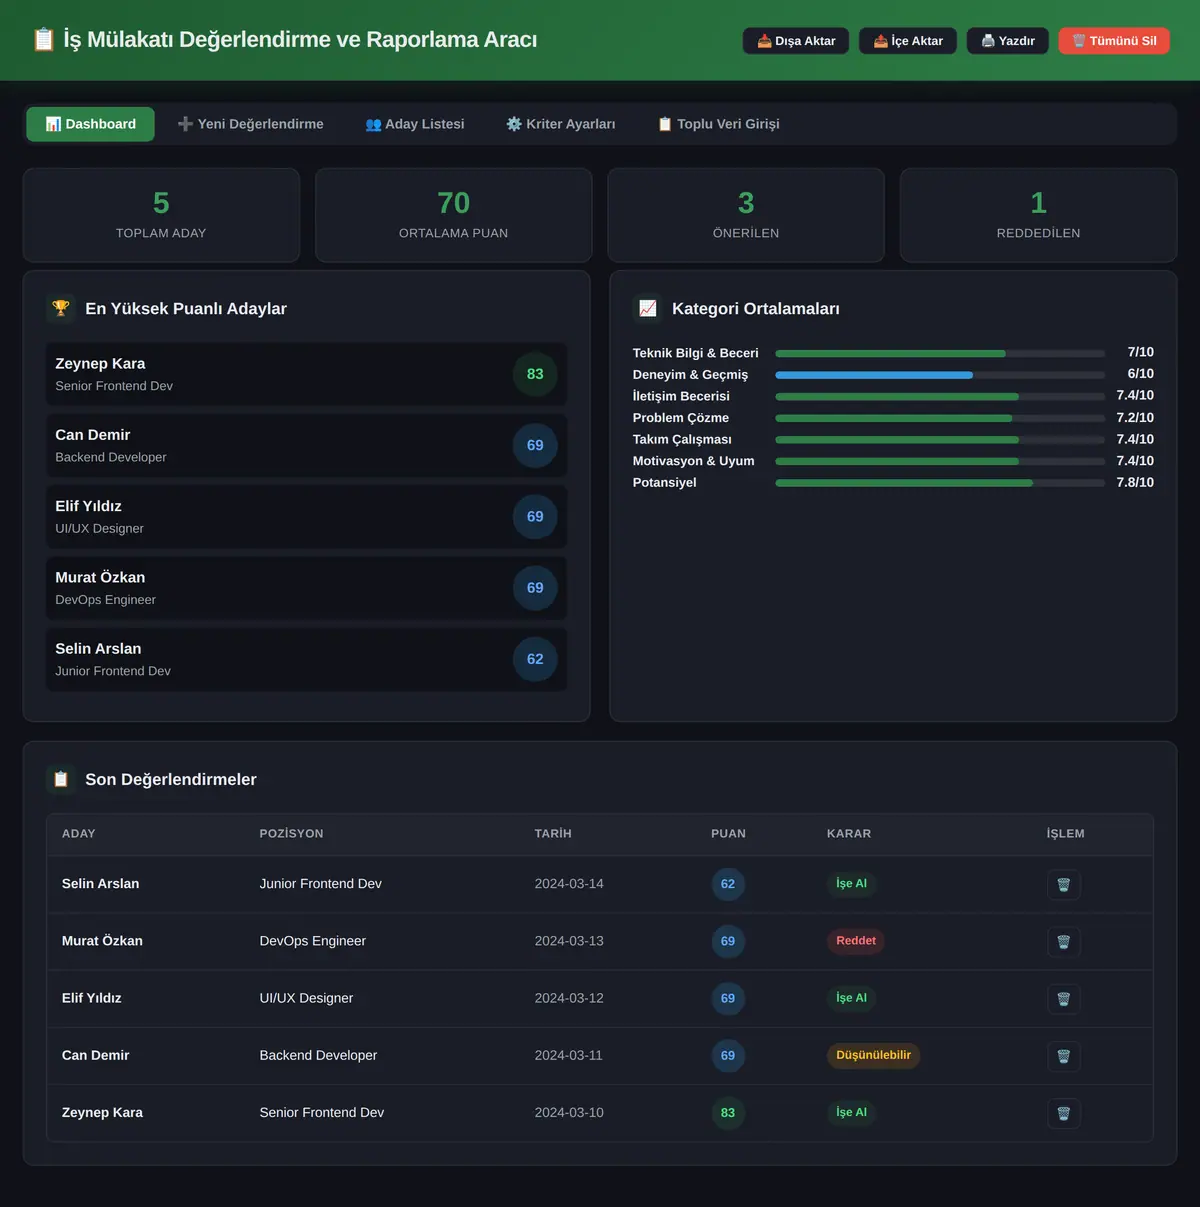The image size is (1200, 1207).
Task: Click the blue Deneyim & Geçmiş progress bar
Action: (x=940, y=375)
